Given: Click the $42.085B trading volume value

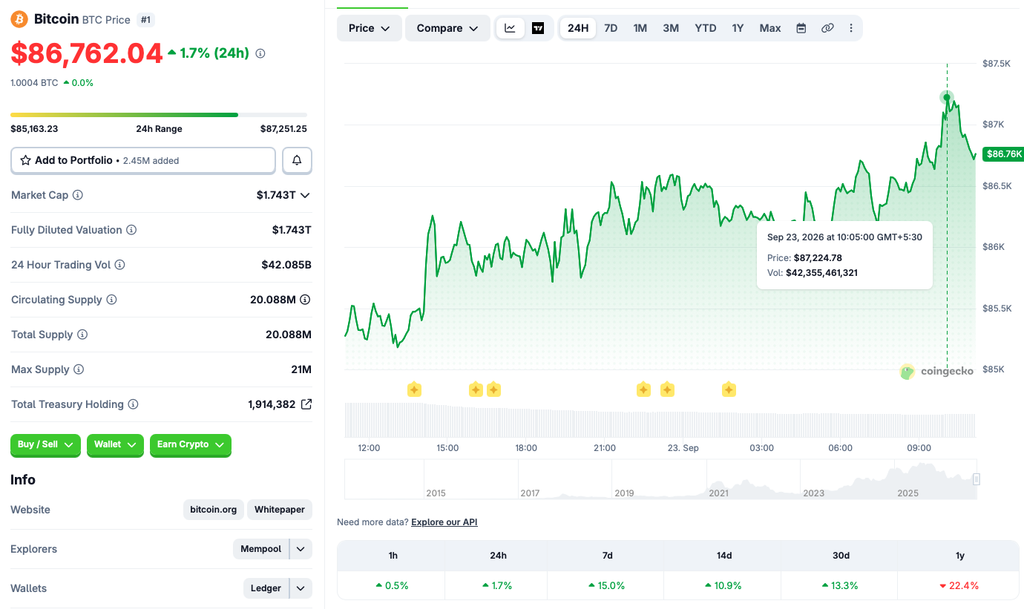Looking at the screenshot, I should (x=286, y=265).
